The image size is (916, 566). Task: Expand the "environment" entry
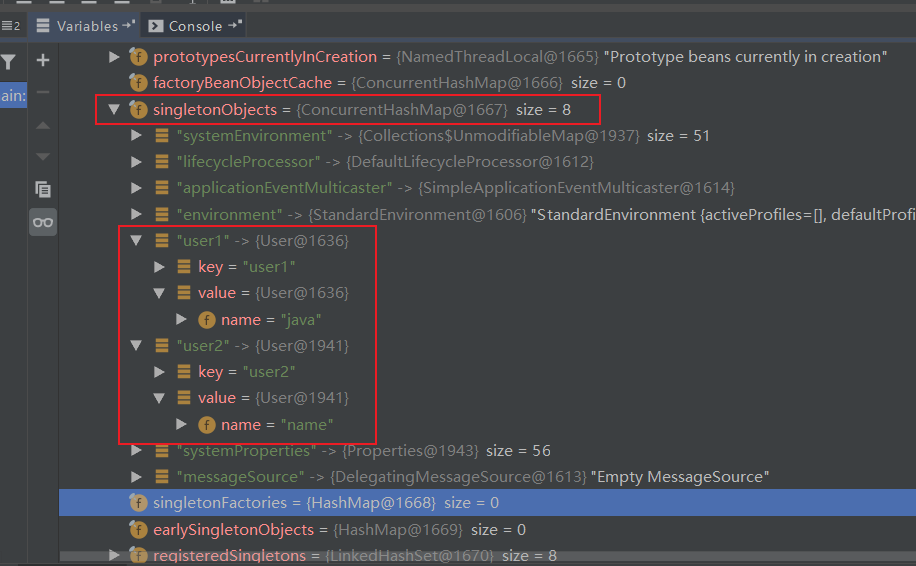[x=136, y=214]
